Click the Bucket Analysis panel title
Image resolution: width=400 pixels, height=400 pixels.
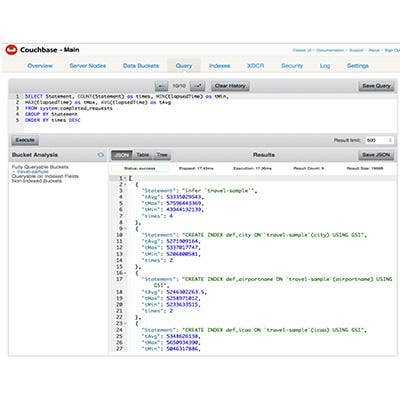35,155
